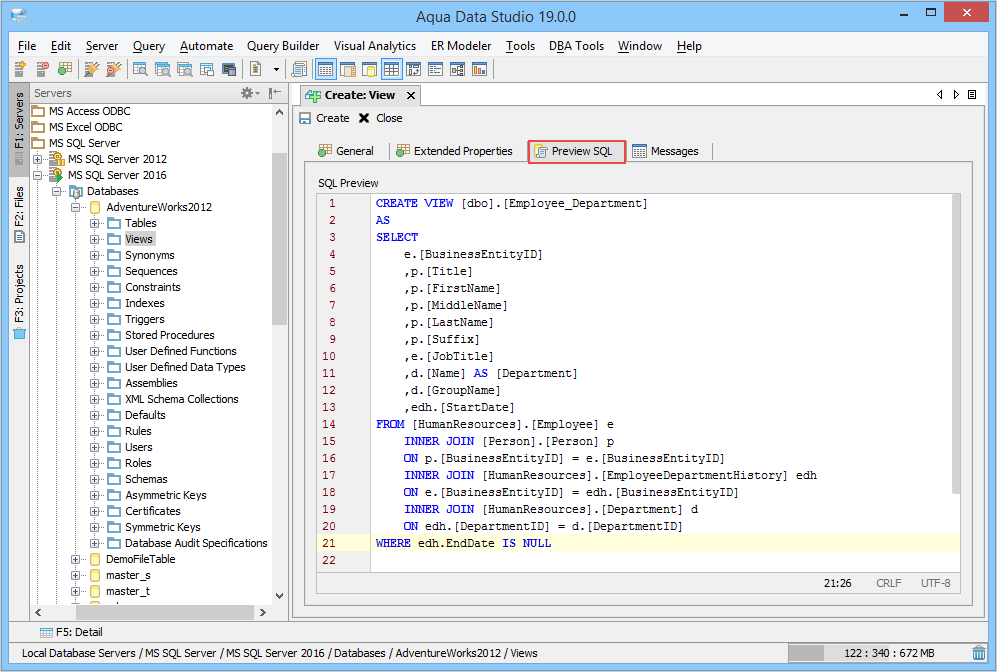This screenshot has width=997, height=672.
Task: Click the Register Server toolbar icon
Action: tap(19, 69)
